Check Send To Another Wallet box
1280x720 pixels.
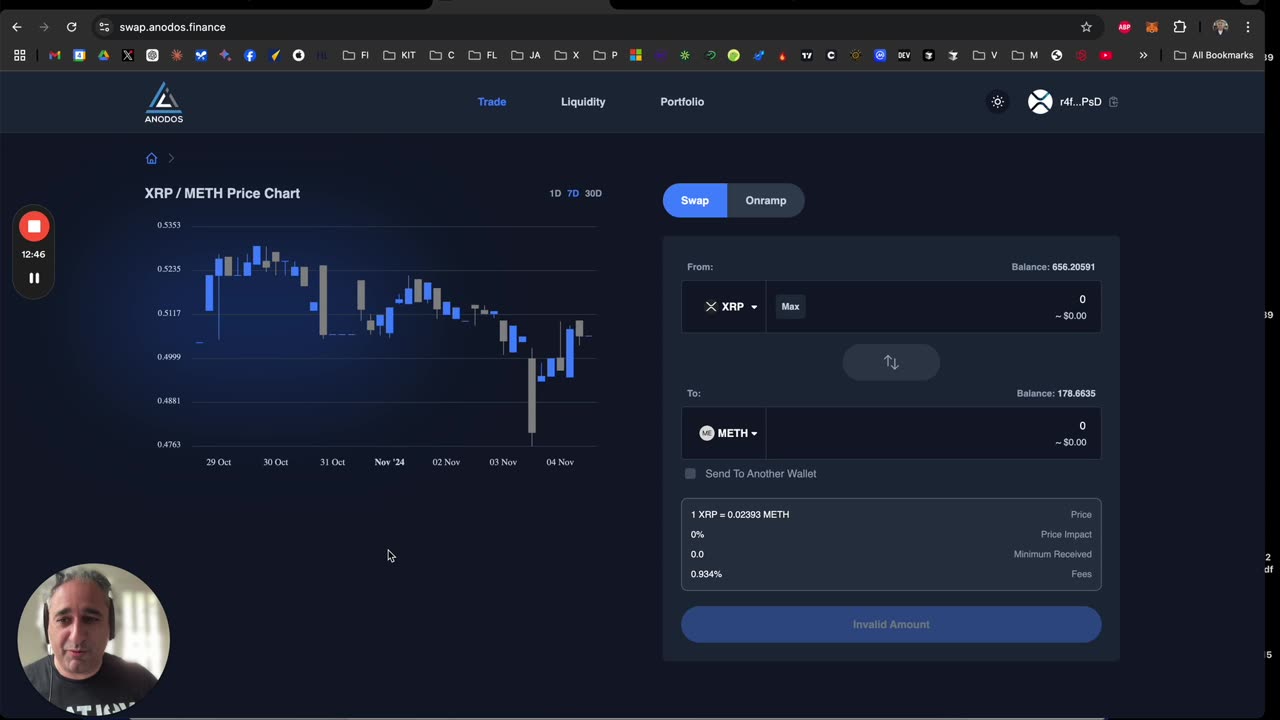pyautogui.click(x=690, y=473)
